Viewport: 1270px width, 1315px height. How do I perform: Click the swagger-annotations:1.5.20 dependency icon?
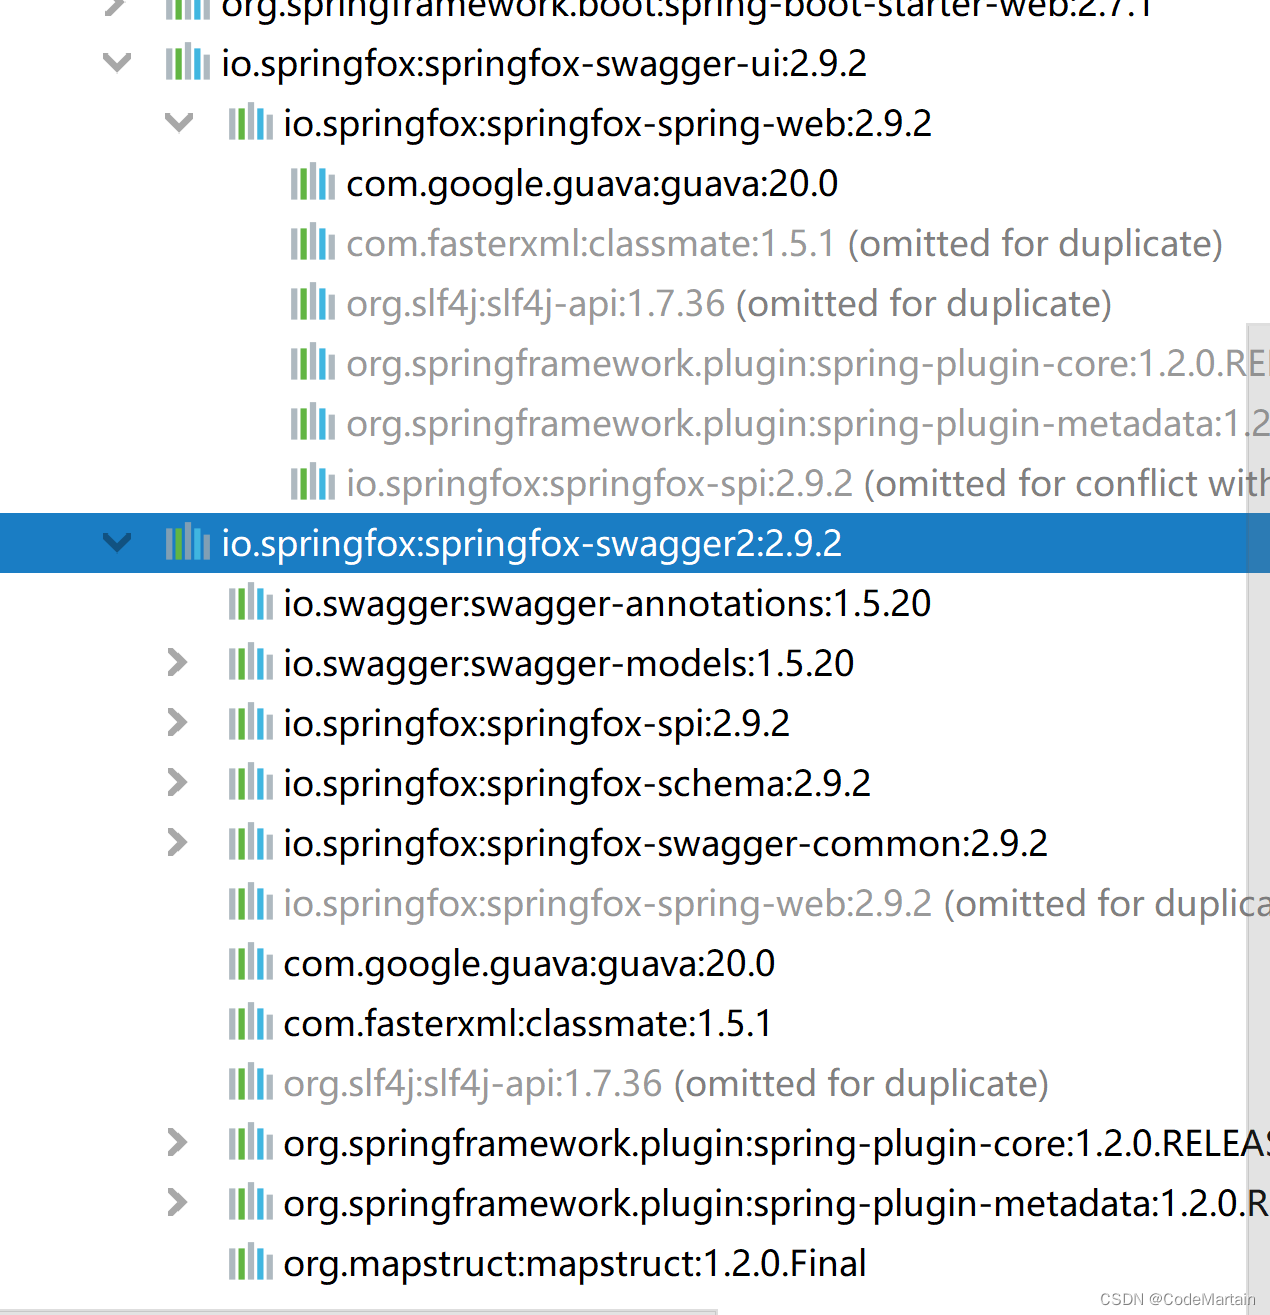pos(250,603)
